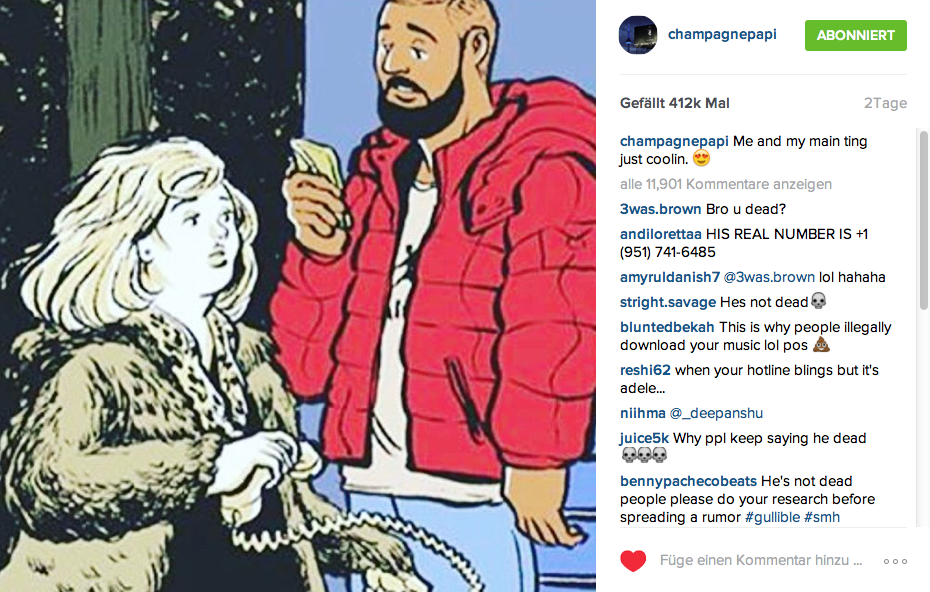This screenshot has width=930, height=592.
Task: Open the champagnepapi profile avatar
Action: (x=638, y=35)
